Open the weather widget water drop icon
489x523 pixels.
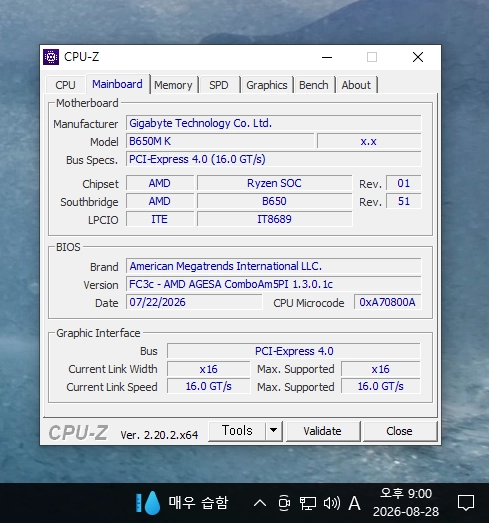coord(148,503)
